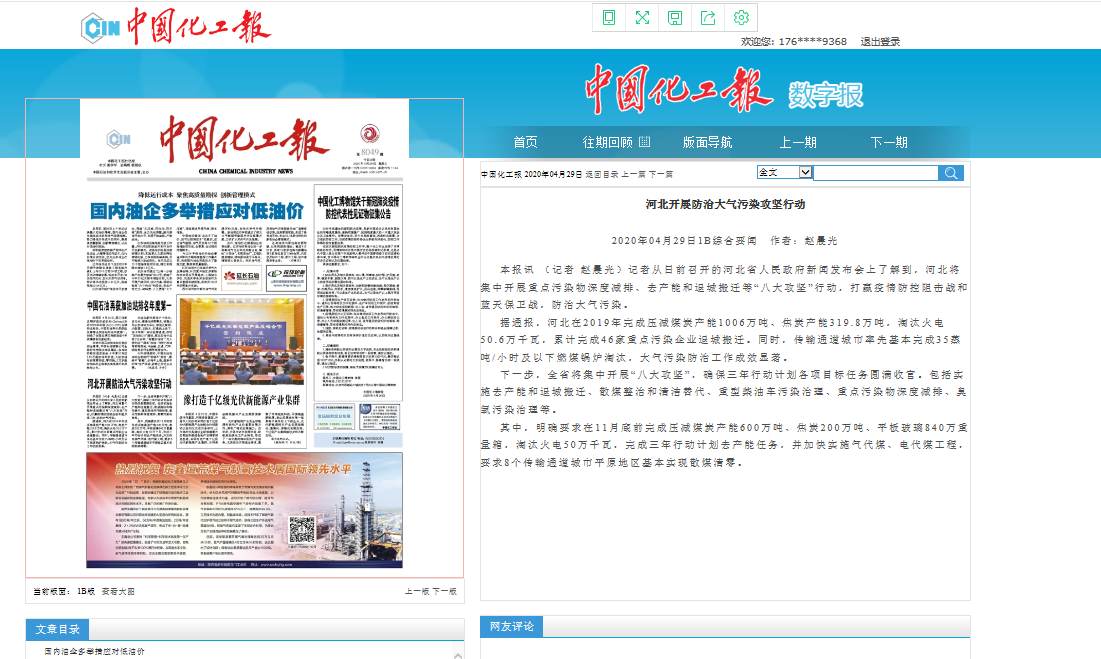Click 退出登录 to log out
The image size is (1101, 659).
click(880, 42)
